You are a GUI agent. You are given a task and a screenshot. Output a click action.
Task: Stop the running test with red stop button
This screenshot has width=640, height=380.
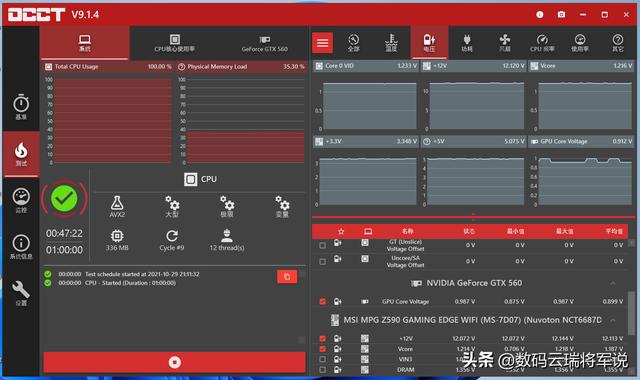point(175,362)
